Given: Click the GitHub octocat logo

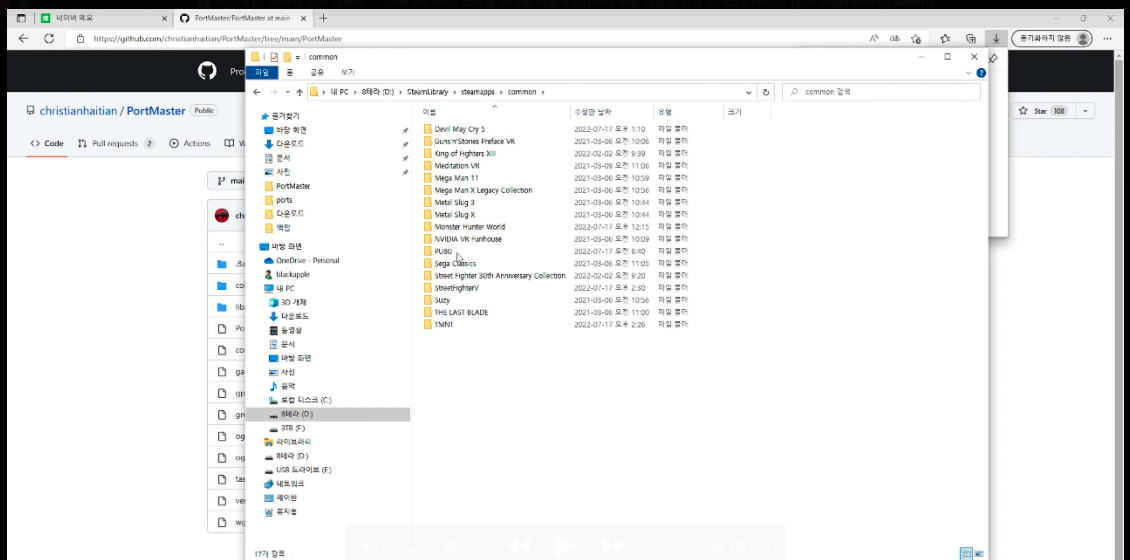Looking at the screenshot, I should tap(207, 71).
